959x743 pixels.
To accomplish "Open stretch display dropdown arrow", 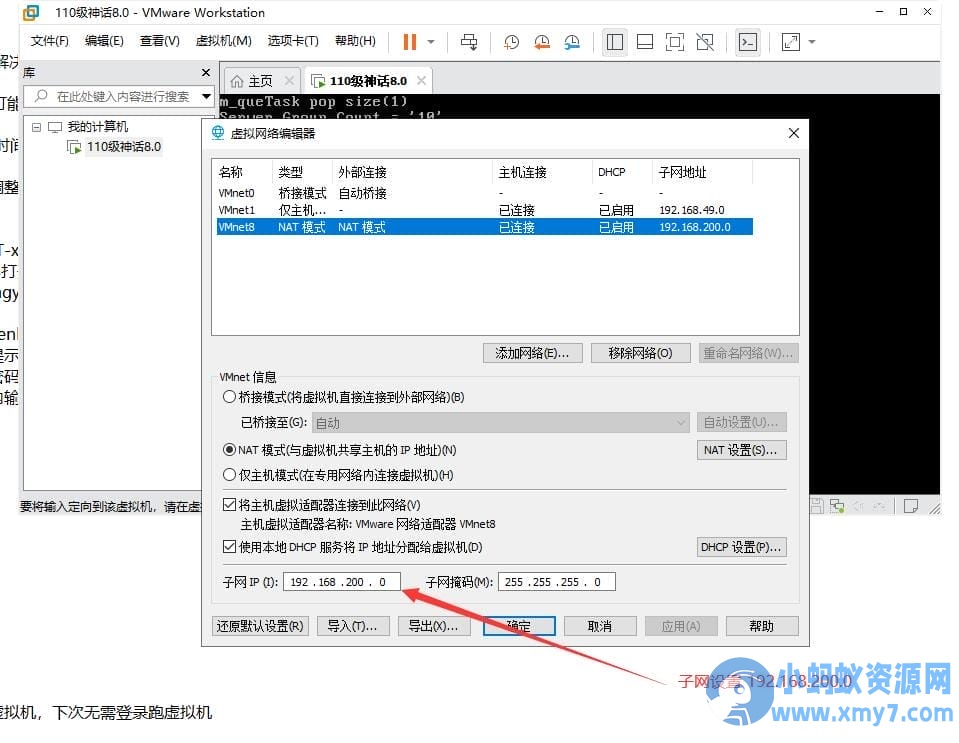I will [x=812, y=42].
